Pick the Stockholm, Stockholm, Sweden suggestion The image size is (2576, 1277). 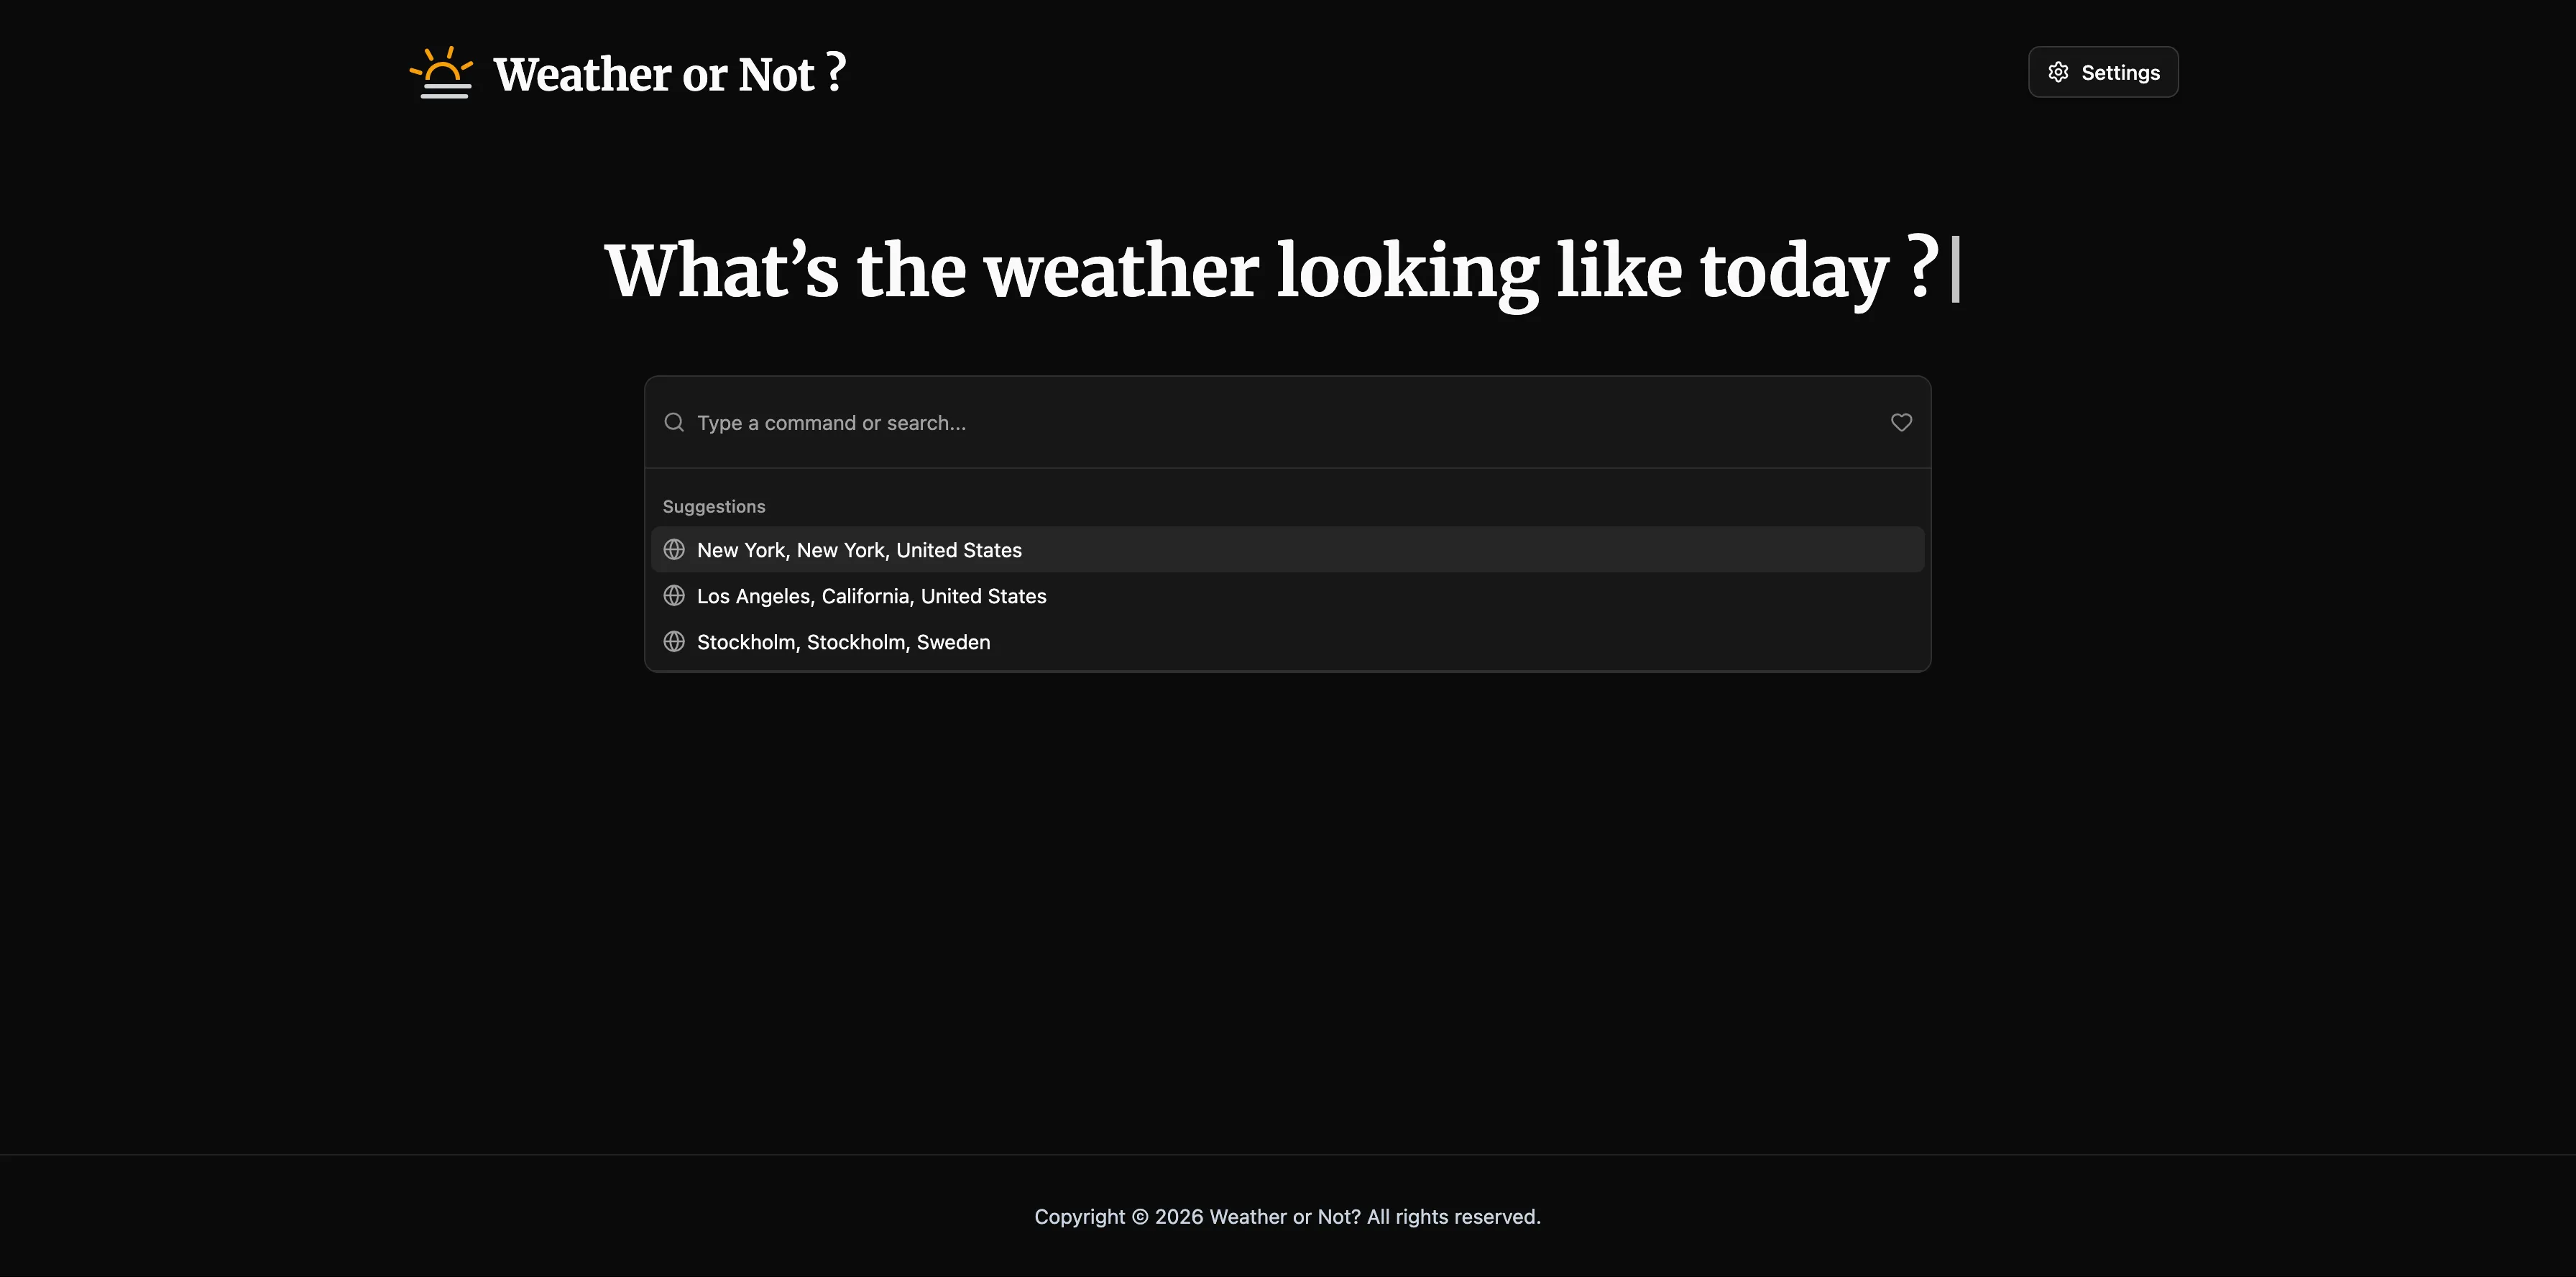[x=843, y=642]
